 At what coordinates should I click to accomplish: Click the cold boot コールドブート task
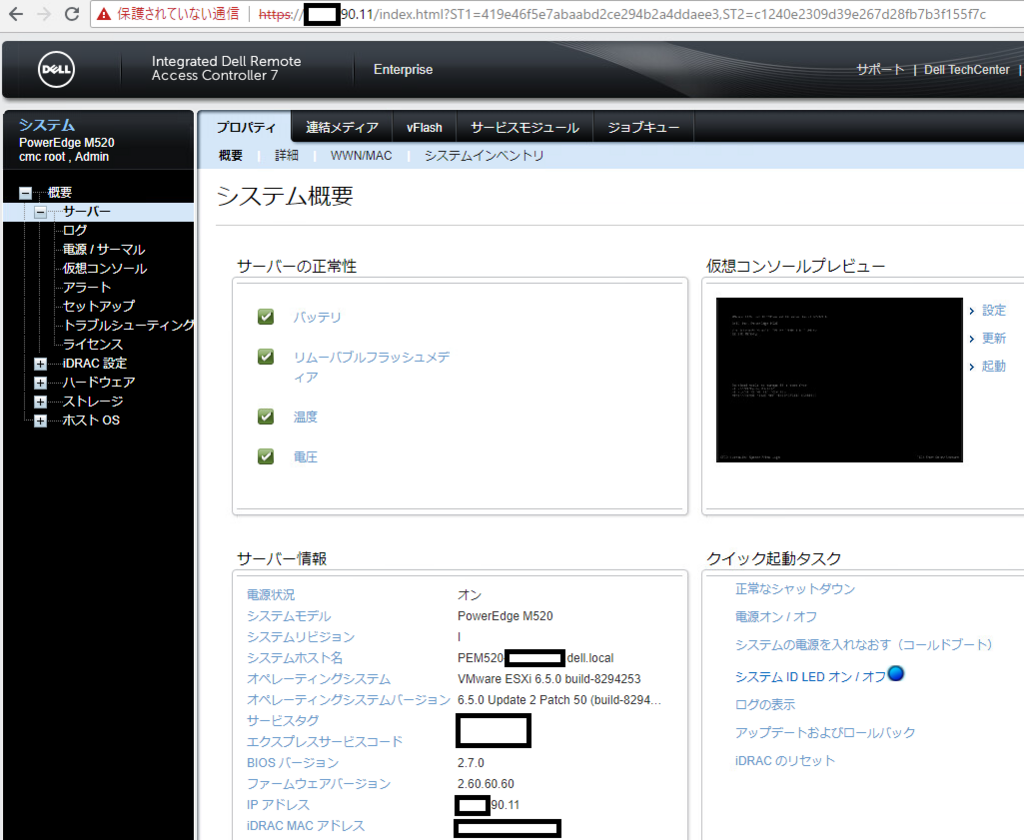(x=863, y=645)
